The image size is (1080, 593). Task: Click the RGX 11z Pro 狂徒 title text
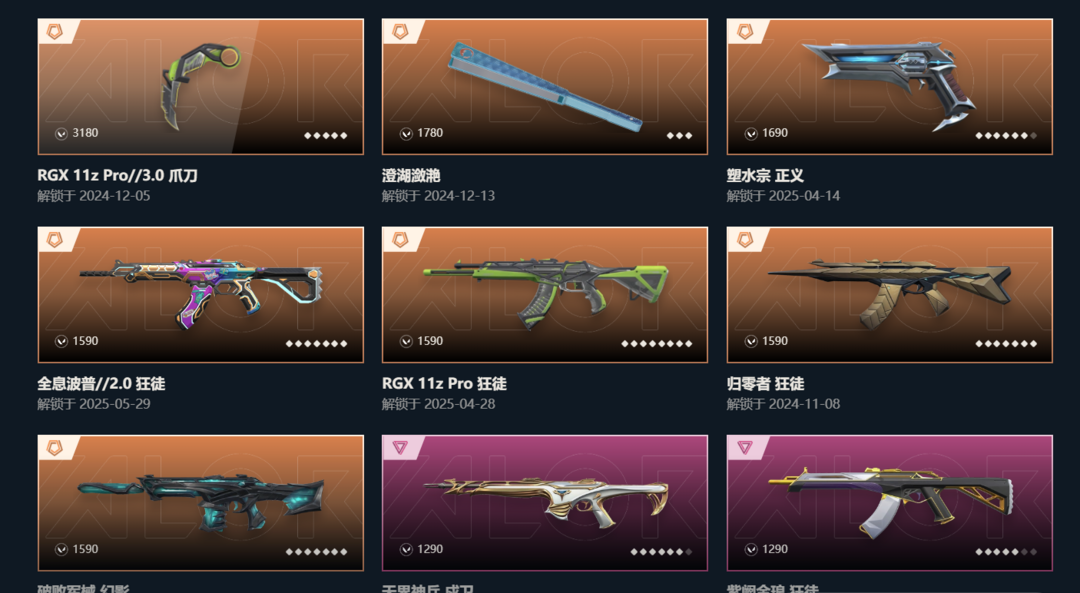point(444,384)
